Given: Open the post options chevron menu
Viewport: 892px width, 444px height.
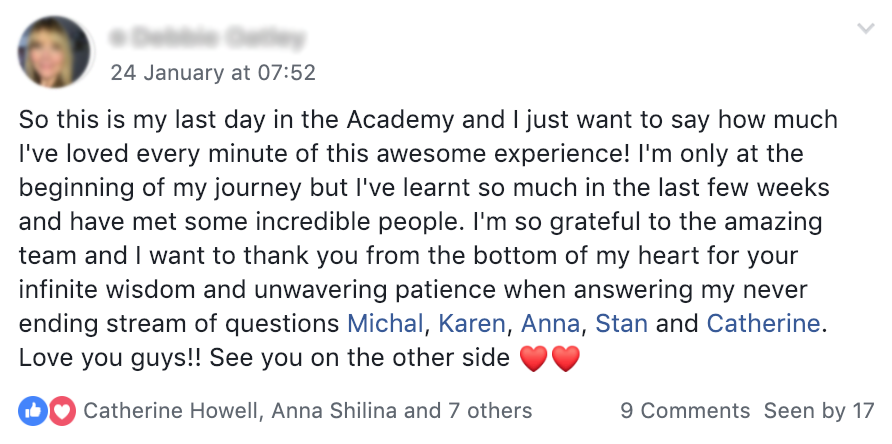Looking at the screenshot, I should tap(866, 30).
